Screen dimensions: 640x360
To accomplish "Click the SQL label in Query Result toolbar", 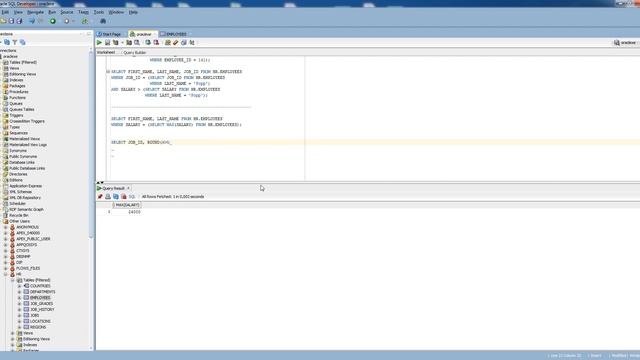I will coord(132,197).
